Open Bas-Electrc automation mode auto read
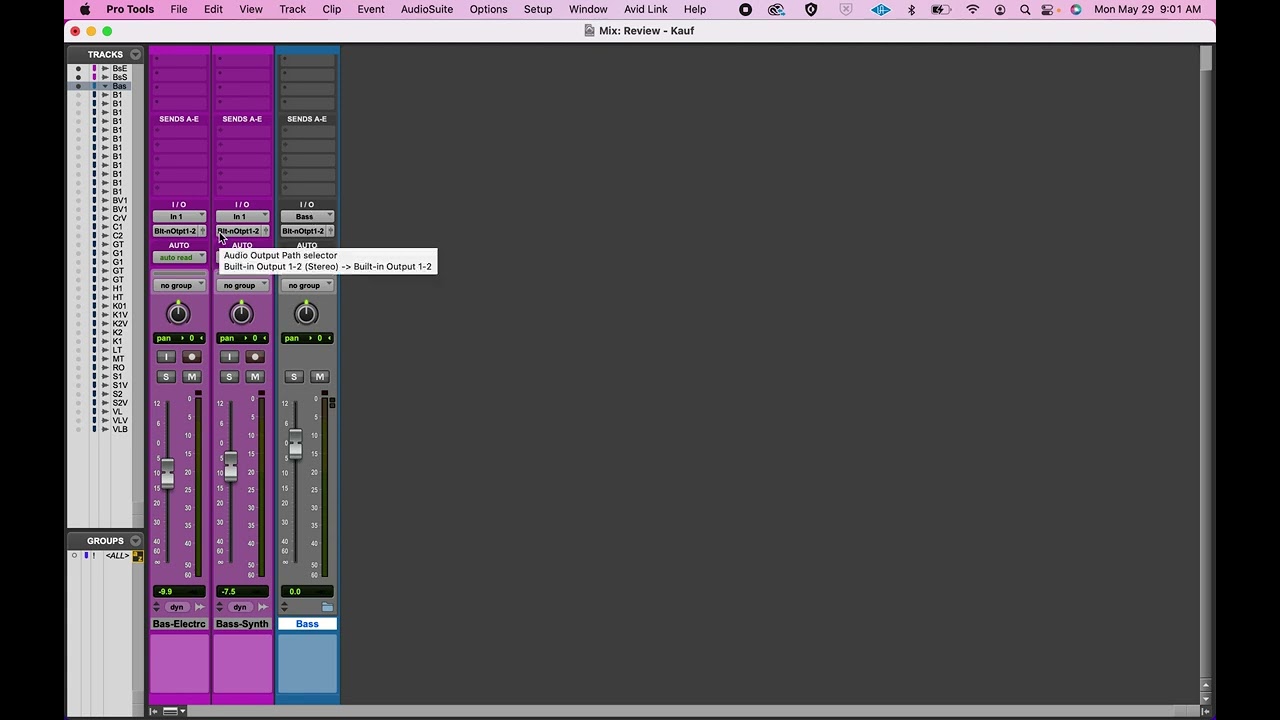Image resolution: width=1280 pixels, height=720 pixels. click(179, 258)
